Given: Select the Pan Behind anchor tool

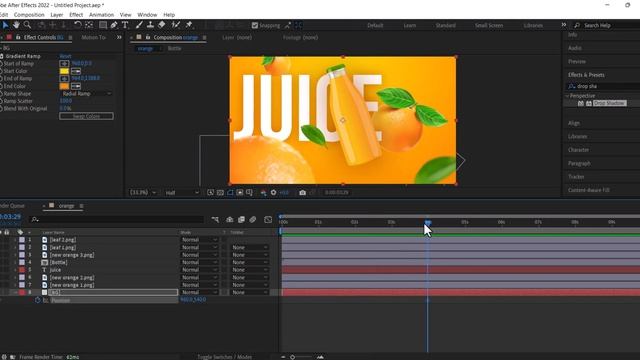Looking at the screenshot, I should (89, 25).
